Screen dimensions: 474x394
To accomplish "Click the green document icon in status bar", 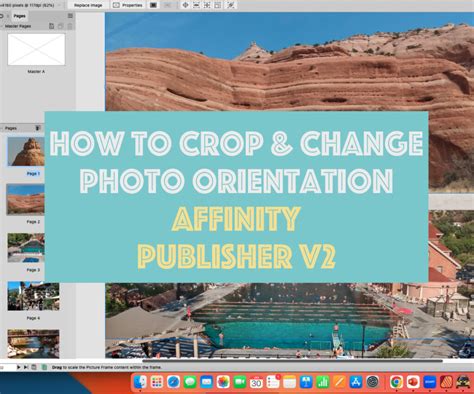I will pos(44,367).
